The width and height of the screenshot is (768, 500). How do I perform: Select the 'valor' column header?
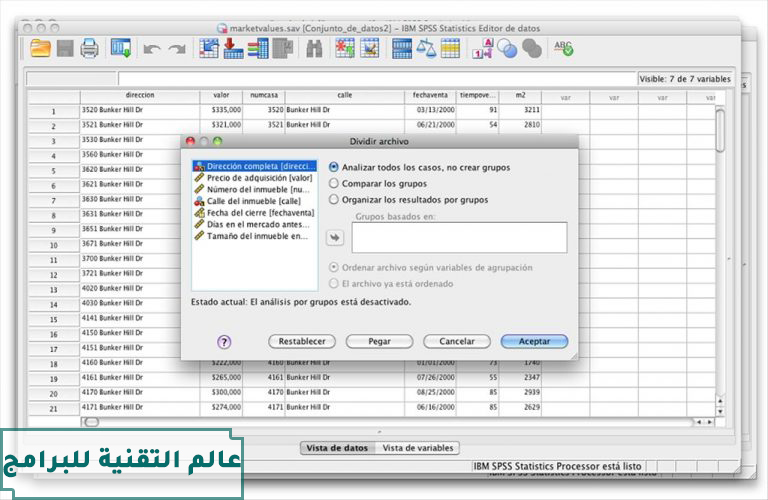click(x=221, y=95)
